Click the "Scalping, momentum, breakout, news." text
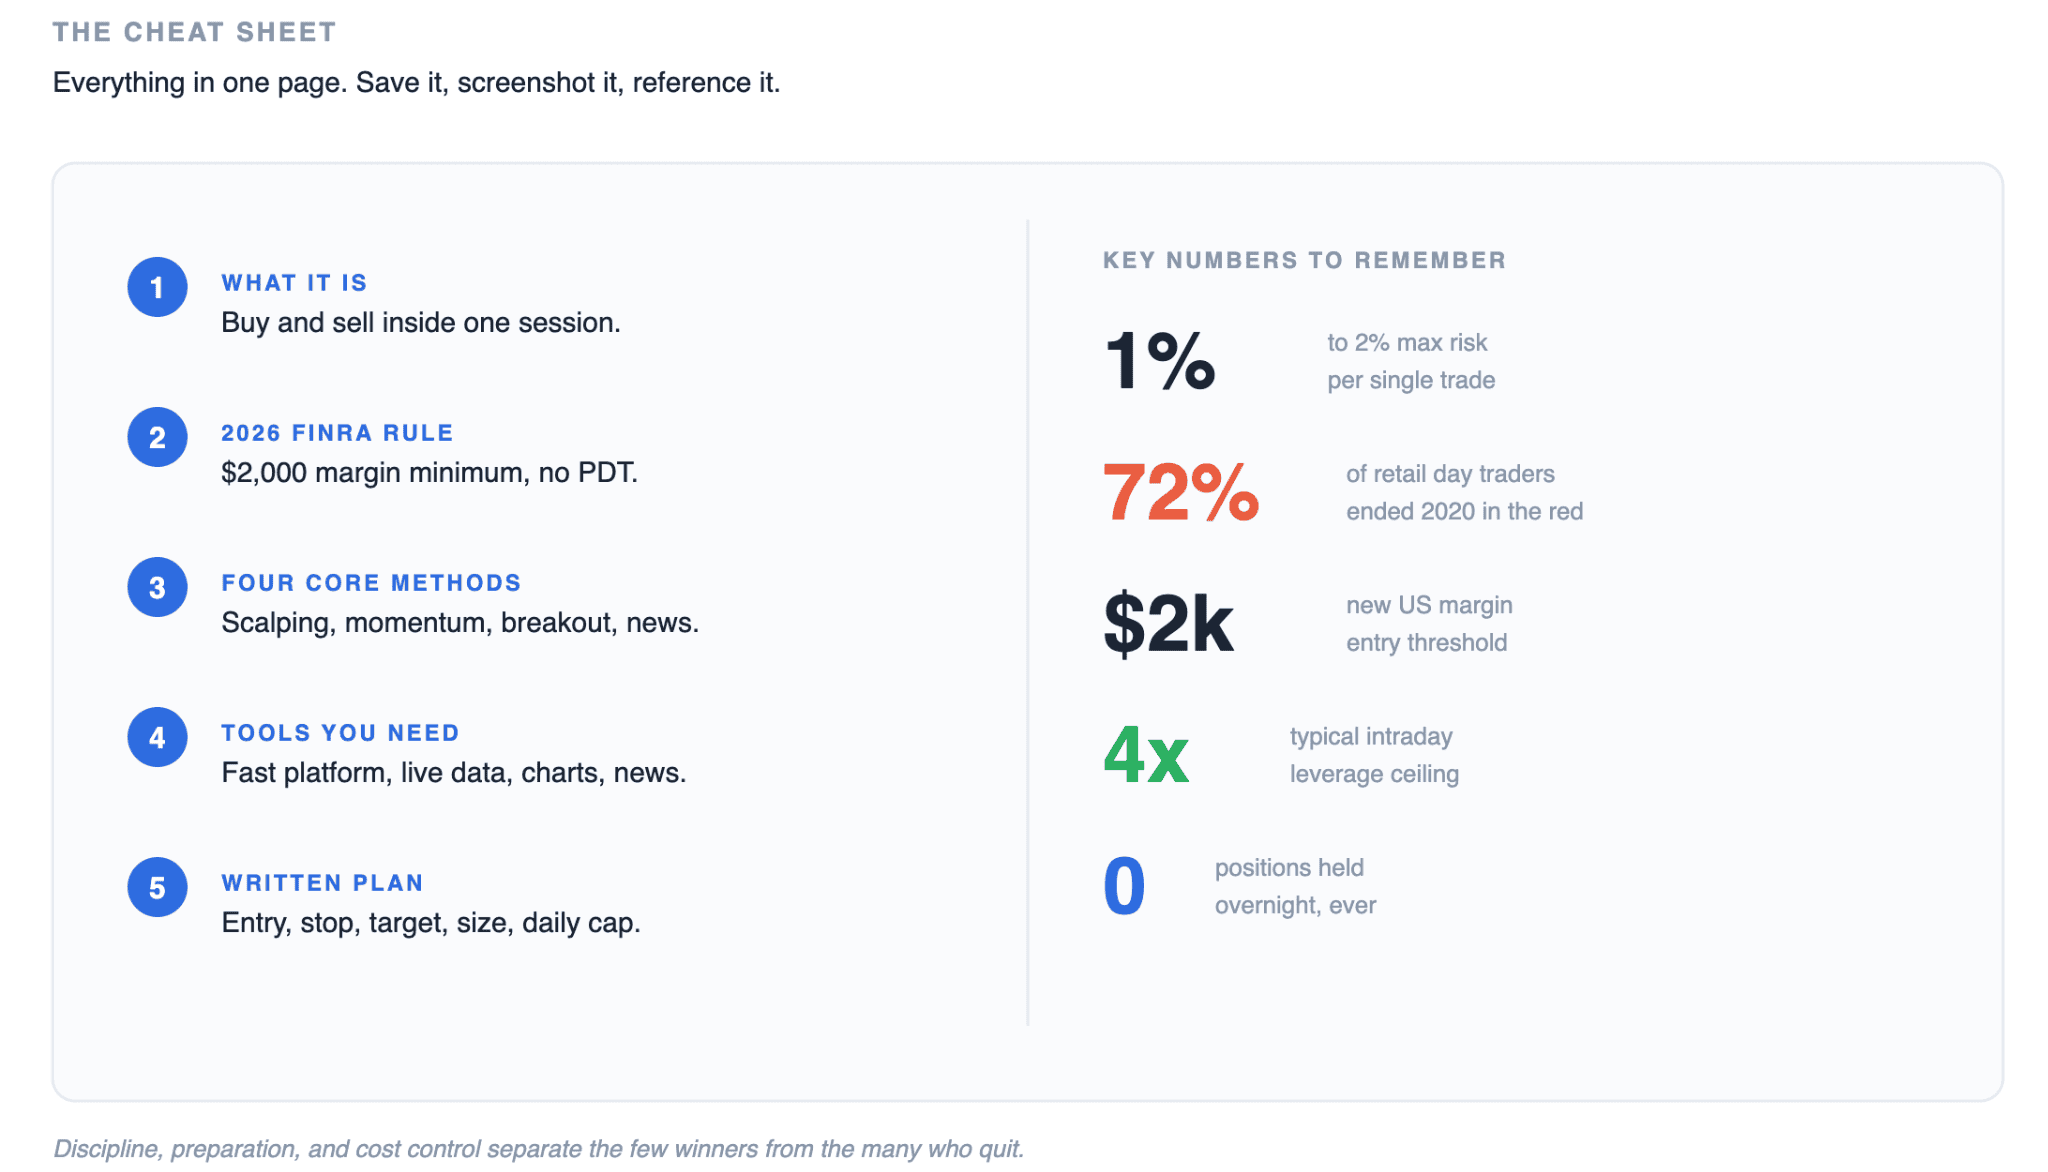This screenshot has height=1172, width=2048. pos(460,623)
